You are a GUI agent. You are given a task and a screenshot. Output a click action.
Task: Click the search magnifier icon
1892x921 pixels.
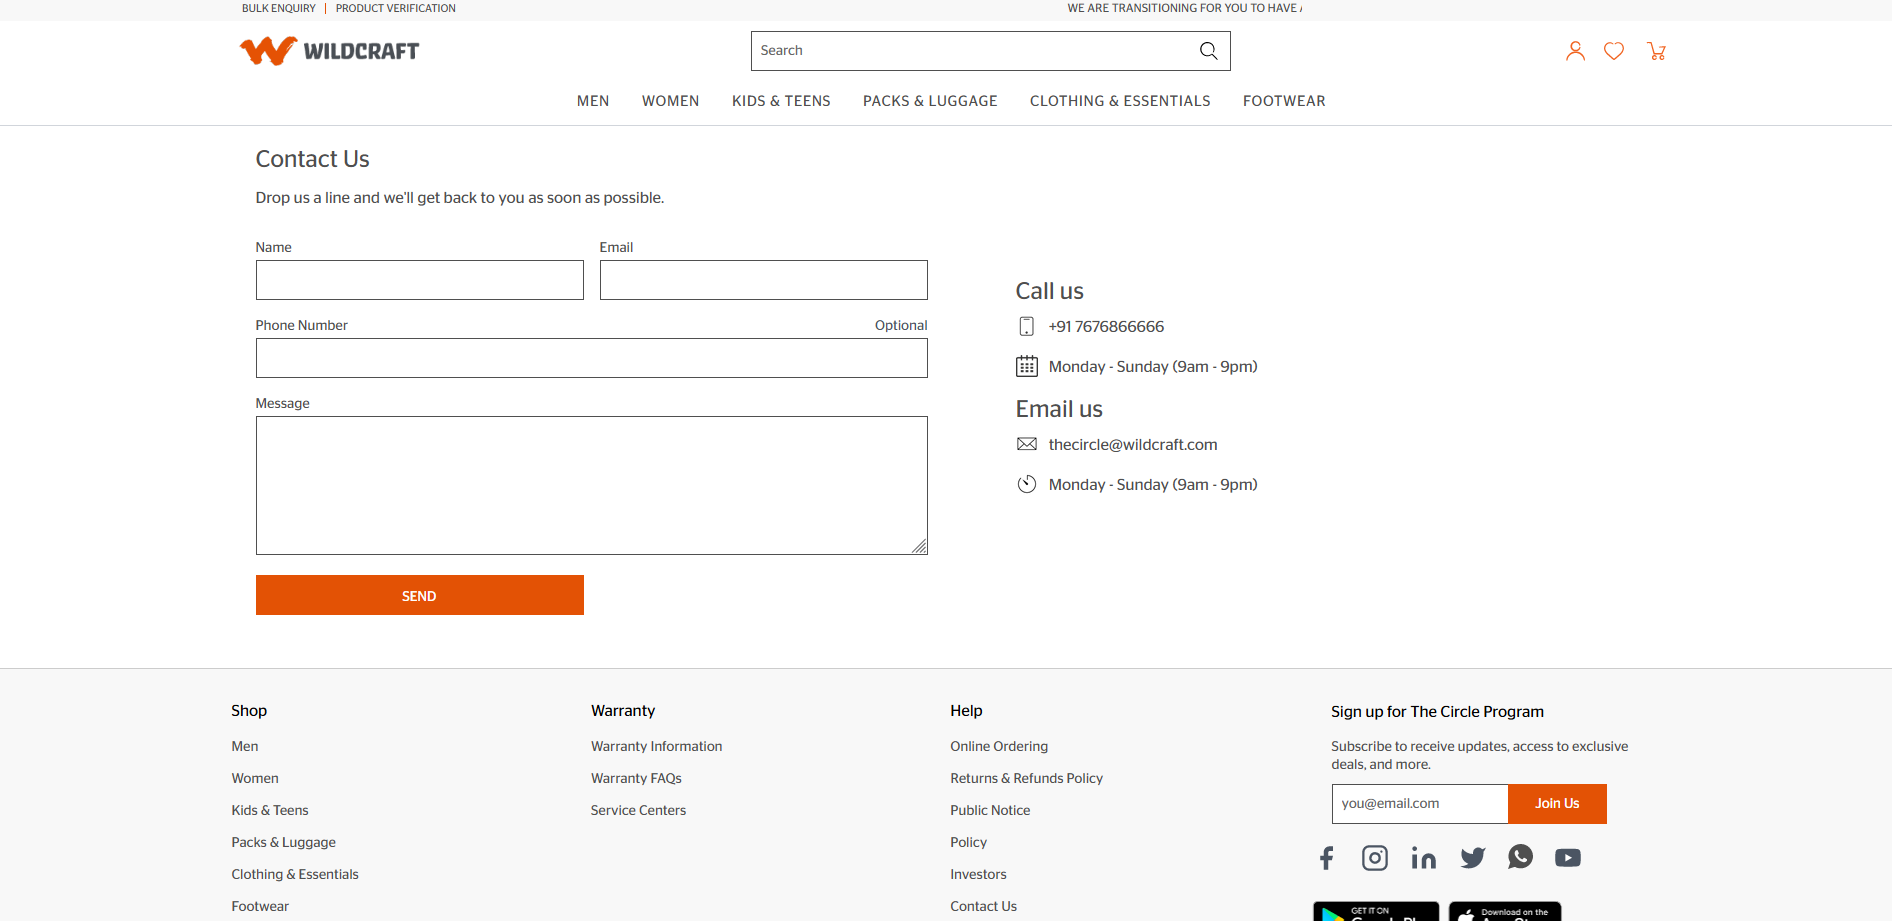pos(1208,51)
